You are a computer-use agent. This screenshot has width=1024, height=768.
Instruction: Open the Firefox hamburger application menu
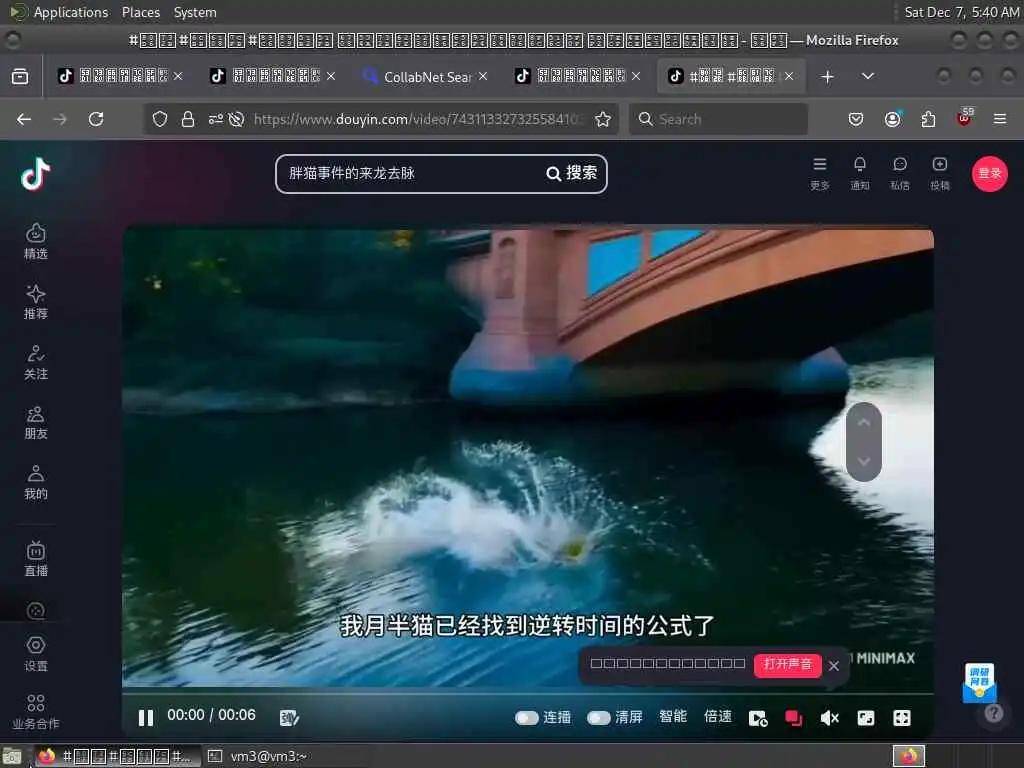click(x=1000, y=120)
